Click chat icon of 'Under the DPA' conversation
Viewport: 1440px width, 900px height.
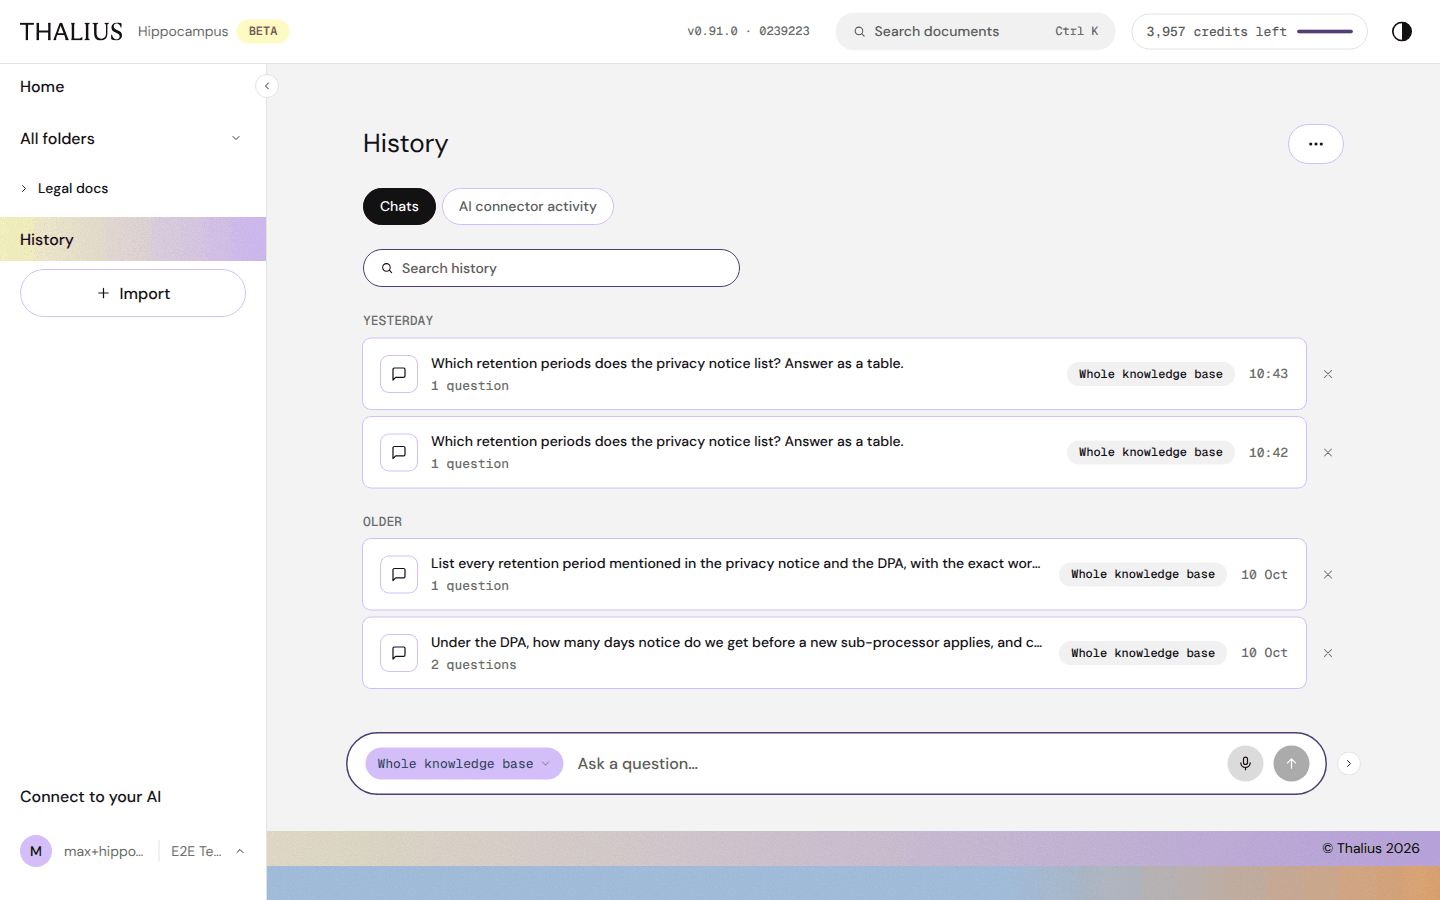pyautogui.click(x=399, y=653)
